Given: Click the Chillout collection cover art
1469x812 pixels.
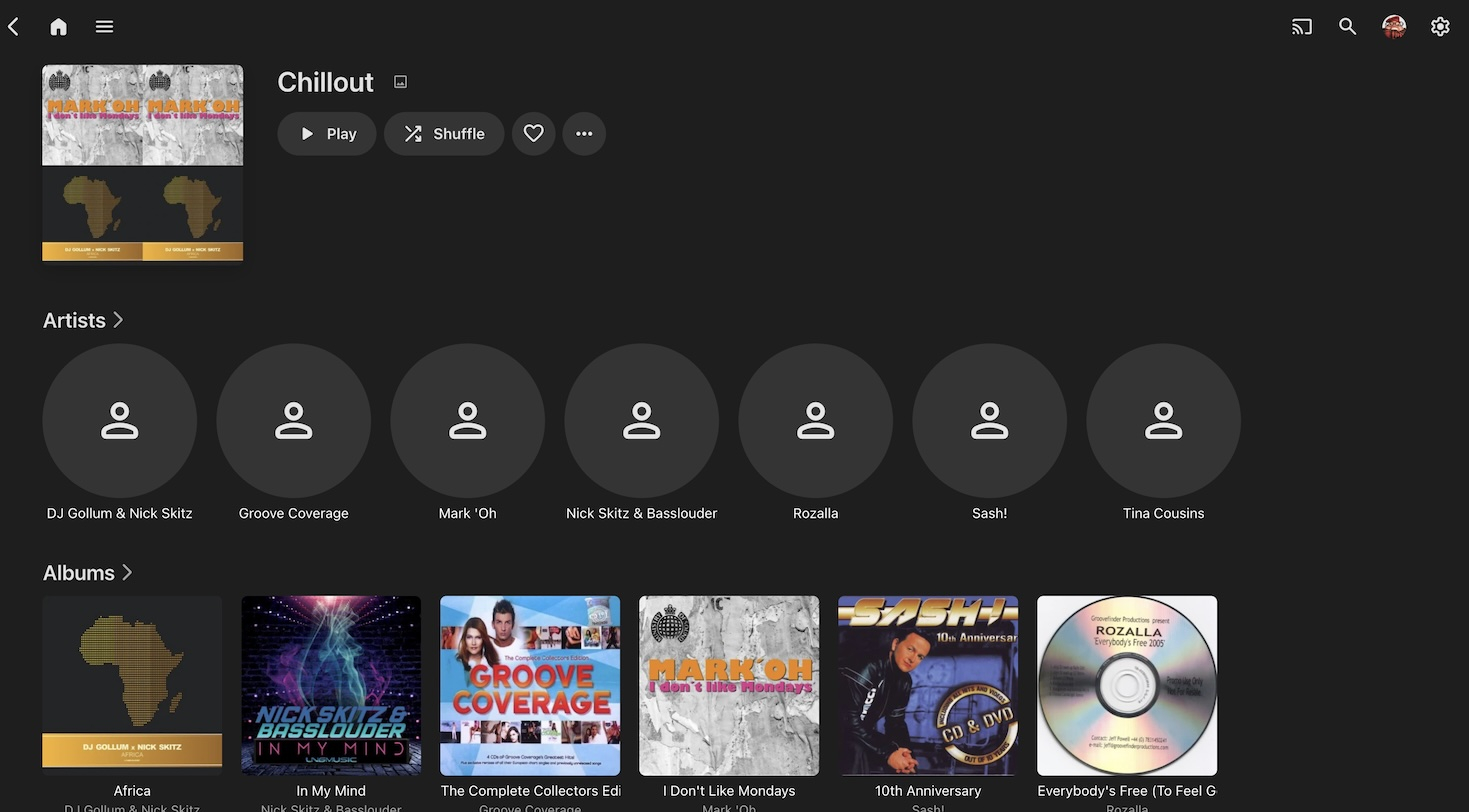Looking at the screenshot, I should pyautogui.click(x=142, y=163).
